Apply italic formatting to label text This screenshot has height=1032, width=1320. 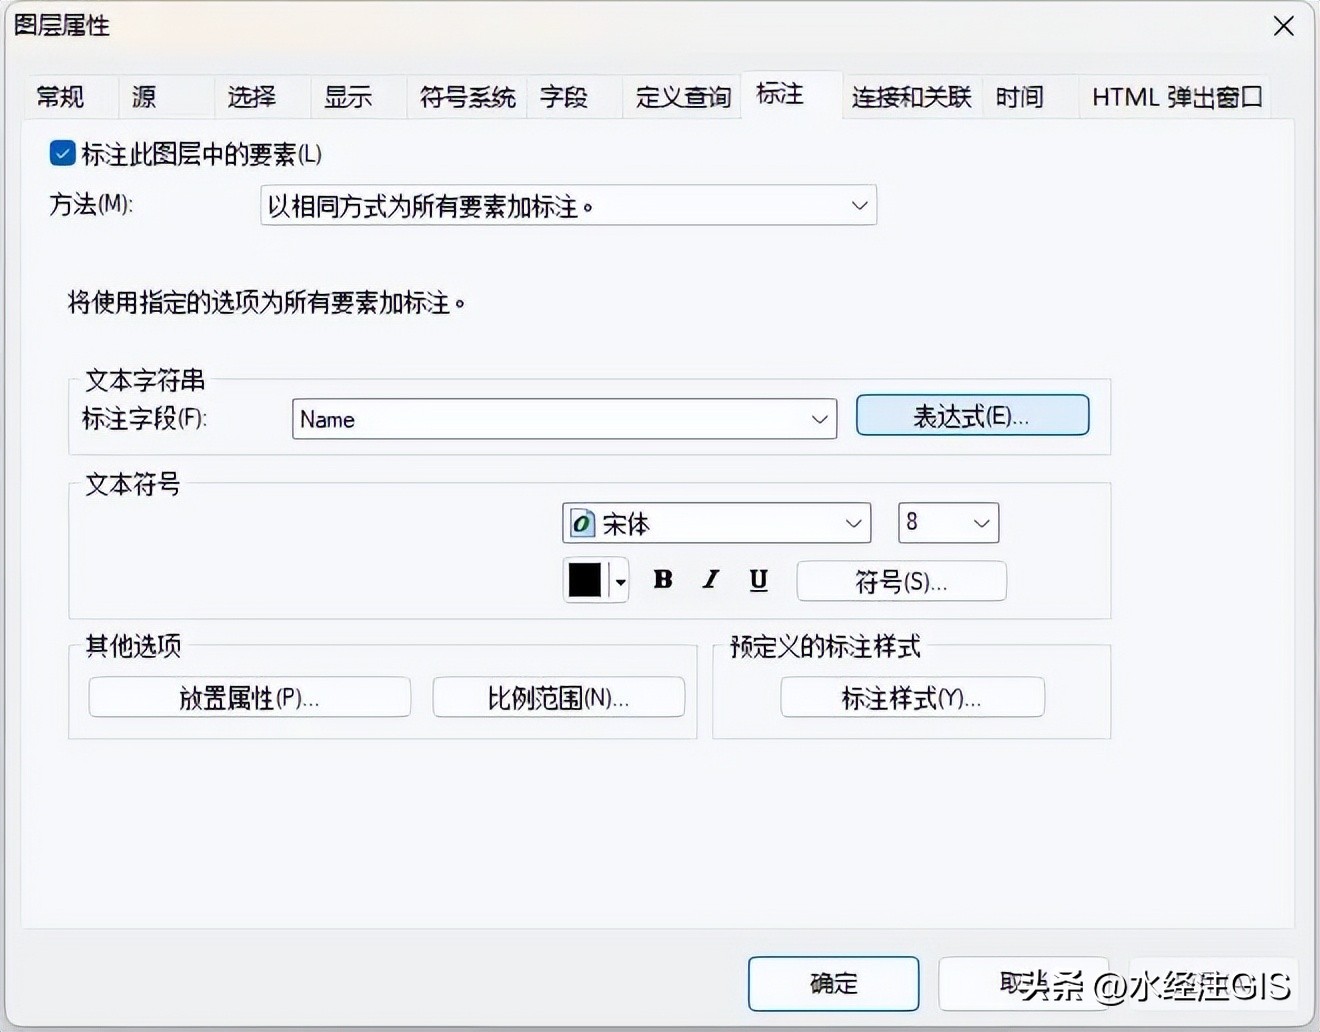point(710,580)
